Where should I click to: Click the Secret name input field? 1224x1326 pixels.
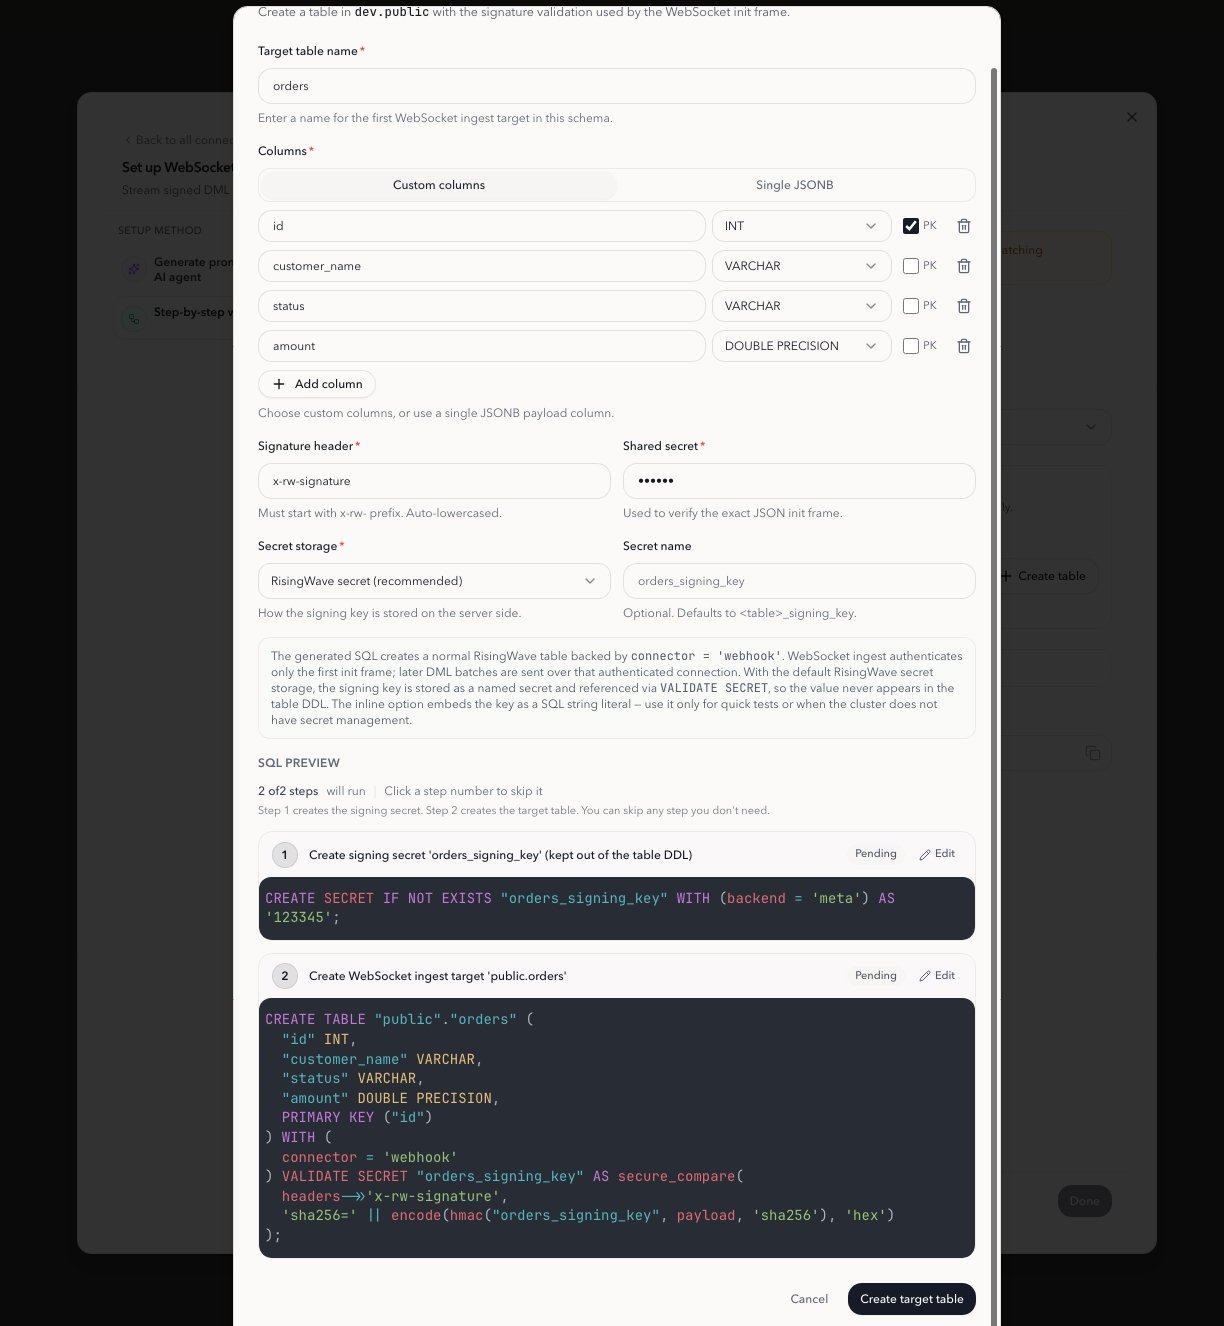[799, 581]
